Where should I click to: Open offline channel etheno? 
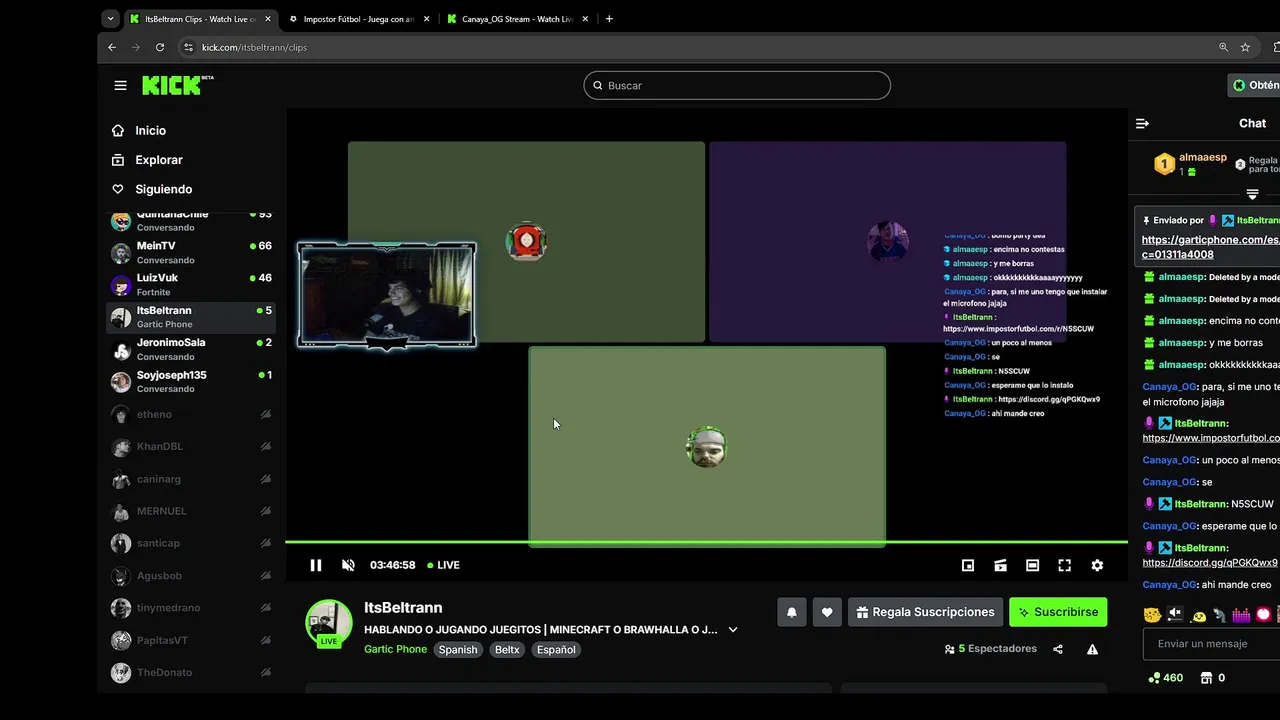[x=191, y=414]
